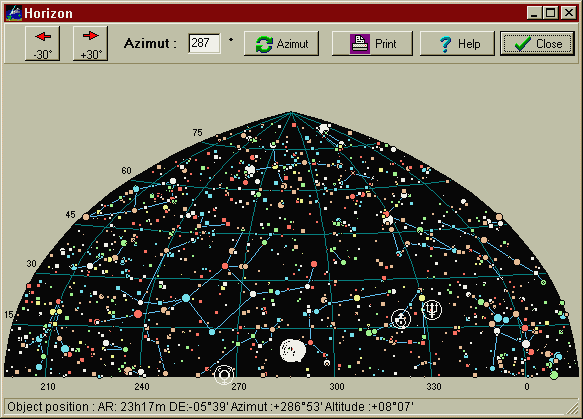583x419 pixels.
Task: Select the Neptune trident symbol on the chart
Action: (x=432, y=309)
